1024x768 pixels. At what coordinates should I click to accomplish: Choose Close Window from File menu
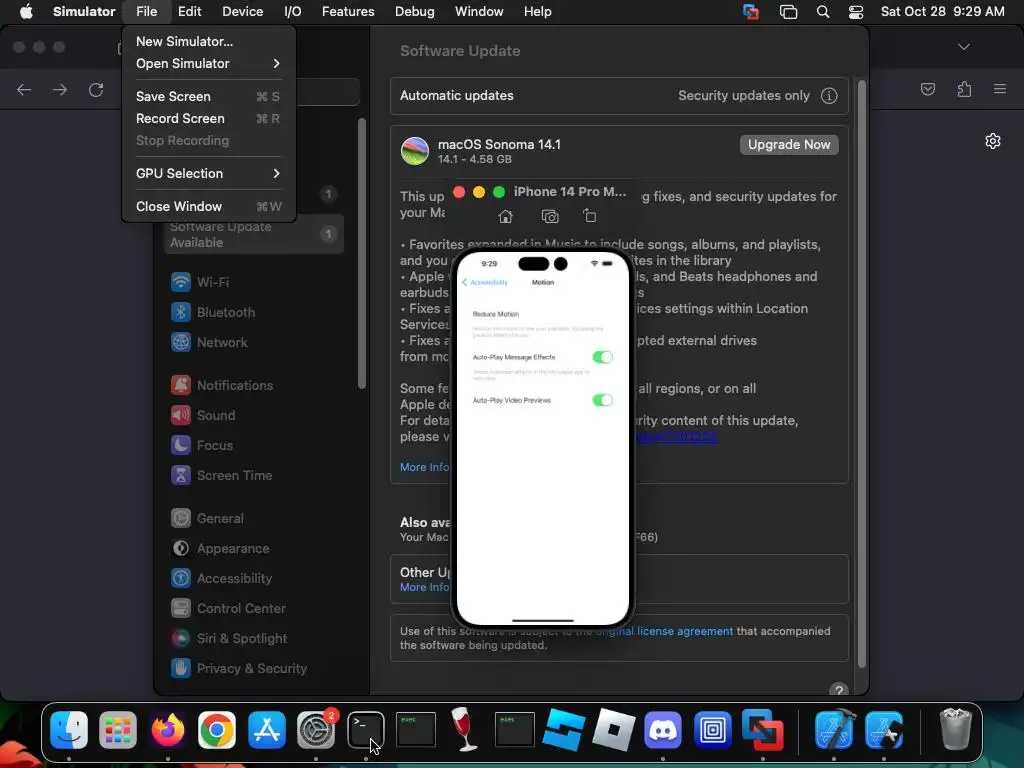[x=208, y=206]
